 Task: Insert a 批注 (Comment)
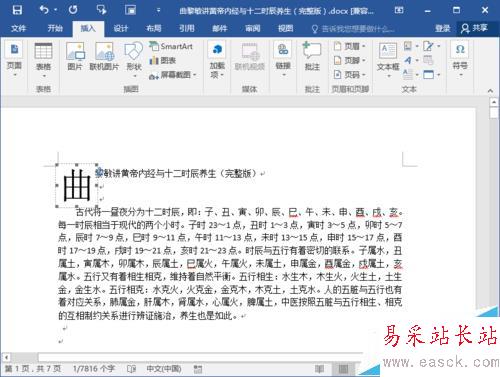[312, 57]
